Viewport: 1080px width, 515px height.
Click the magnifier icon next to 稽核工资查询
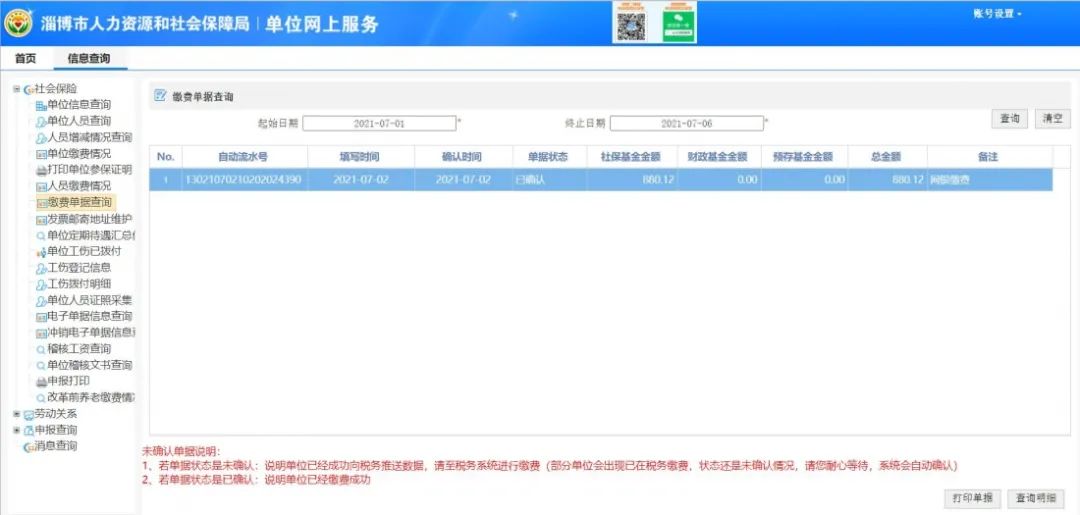pyautogui.click(x=41, y=349)
